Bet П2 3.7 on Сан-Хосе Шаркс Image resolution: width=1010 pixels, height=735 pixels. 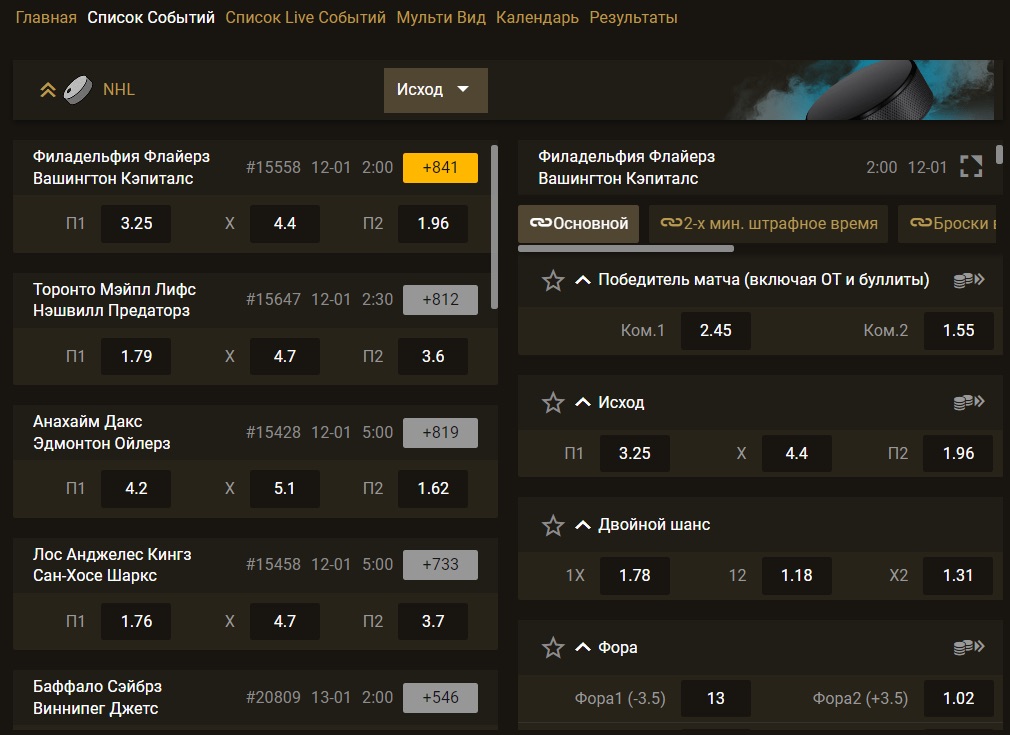[433, 621]
